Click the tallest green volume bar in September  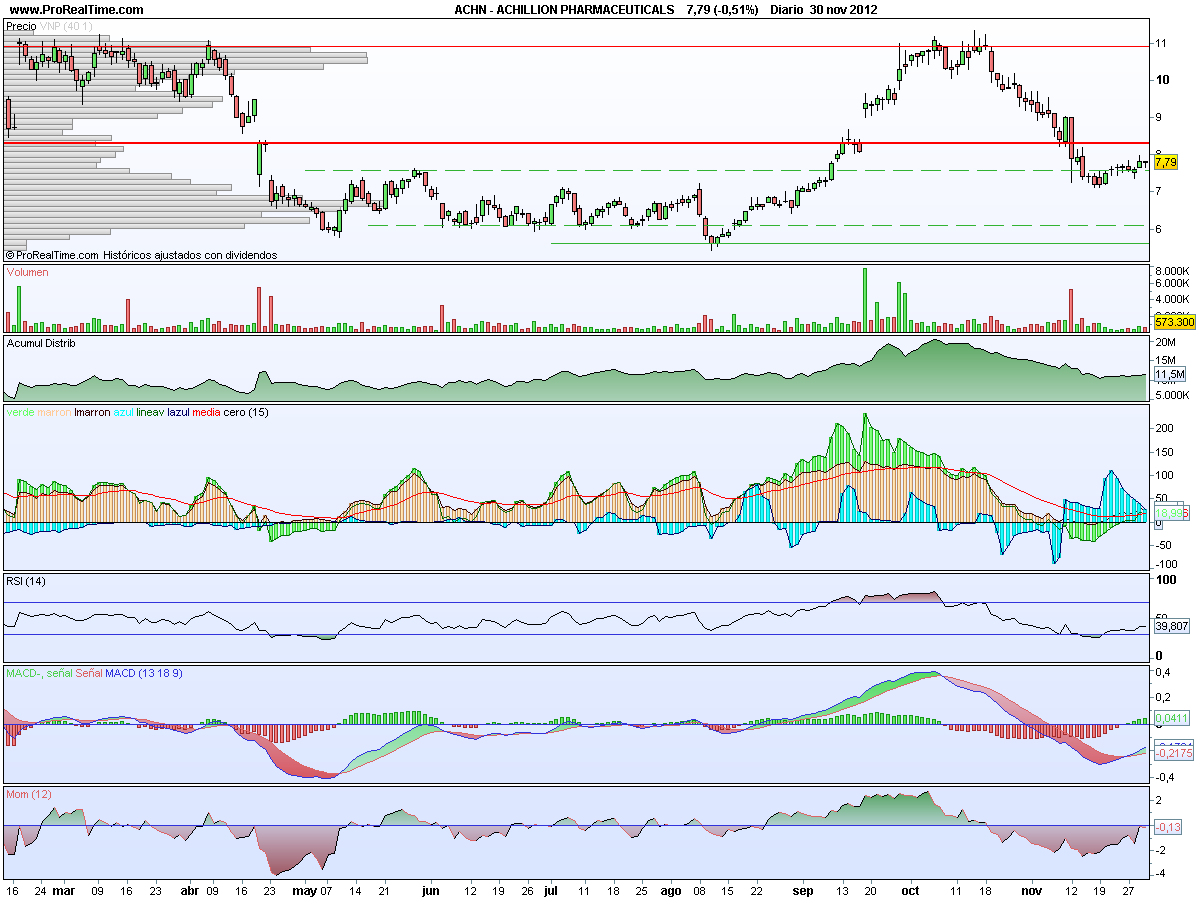(865, 300)
